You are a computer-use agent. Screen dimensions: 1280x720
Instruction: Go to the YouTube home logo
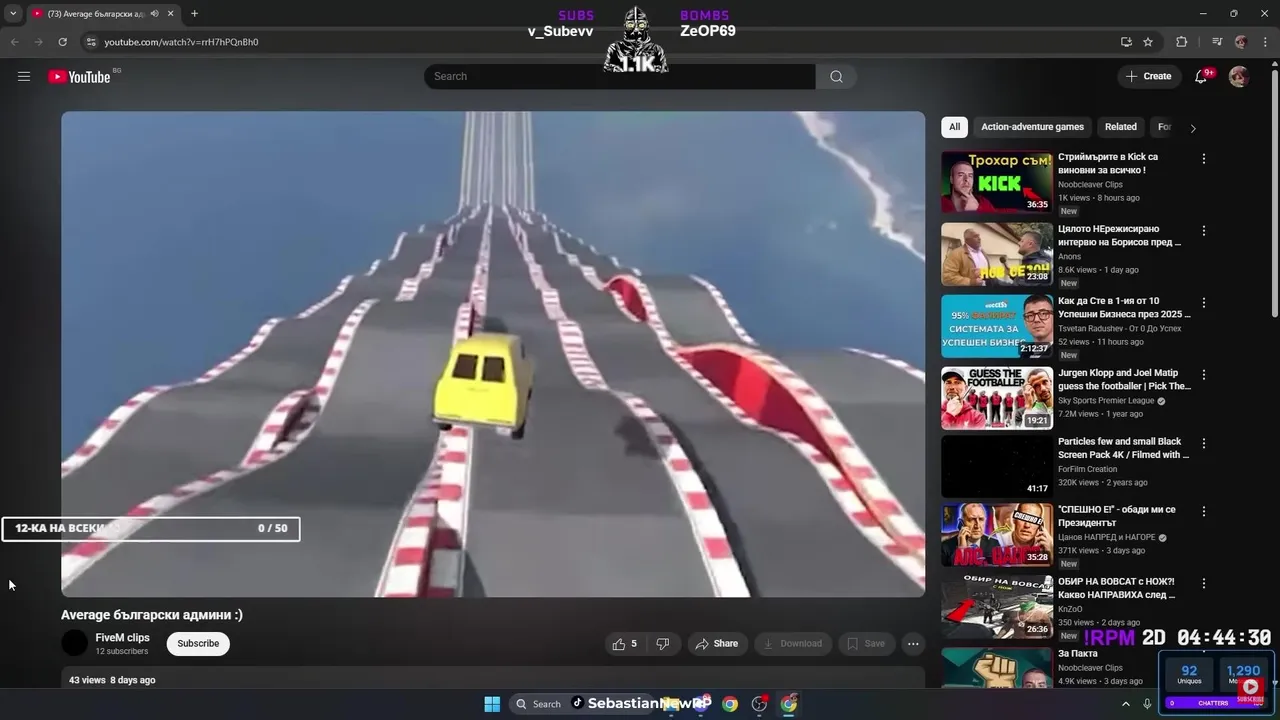tap(79, 77)
